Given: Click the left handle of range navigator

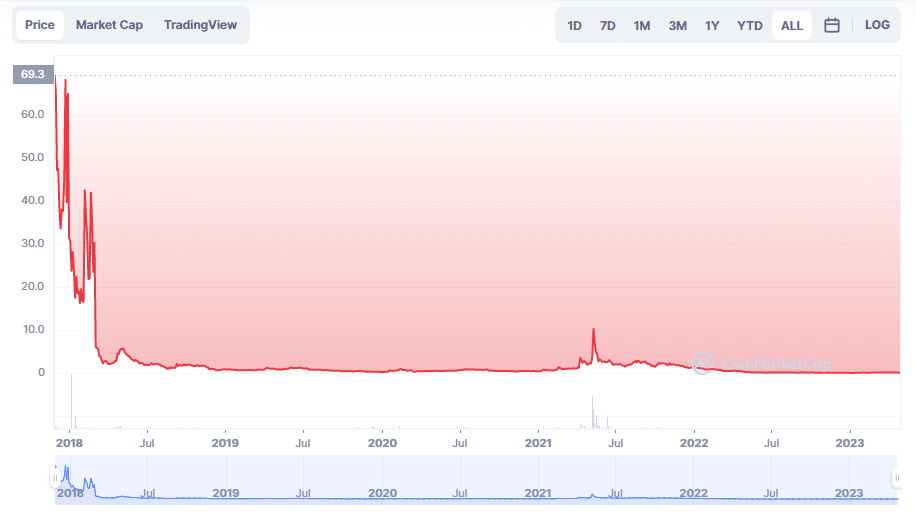Looking at the screenshot, I should [x=55, y=478].
